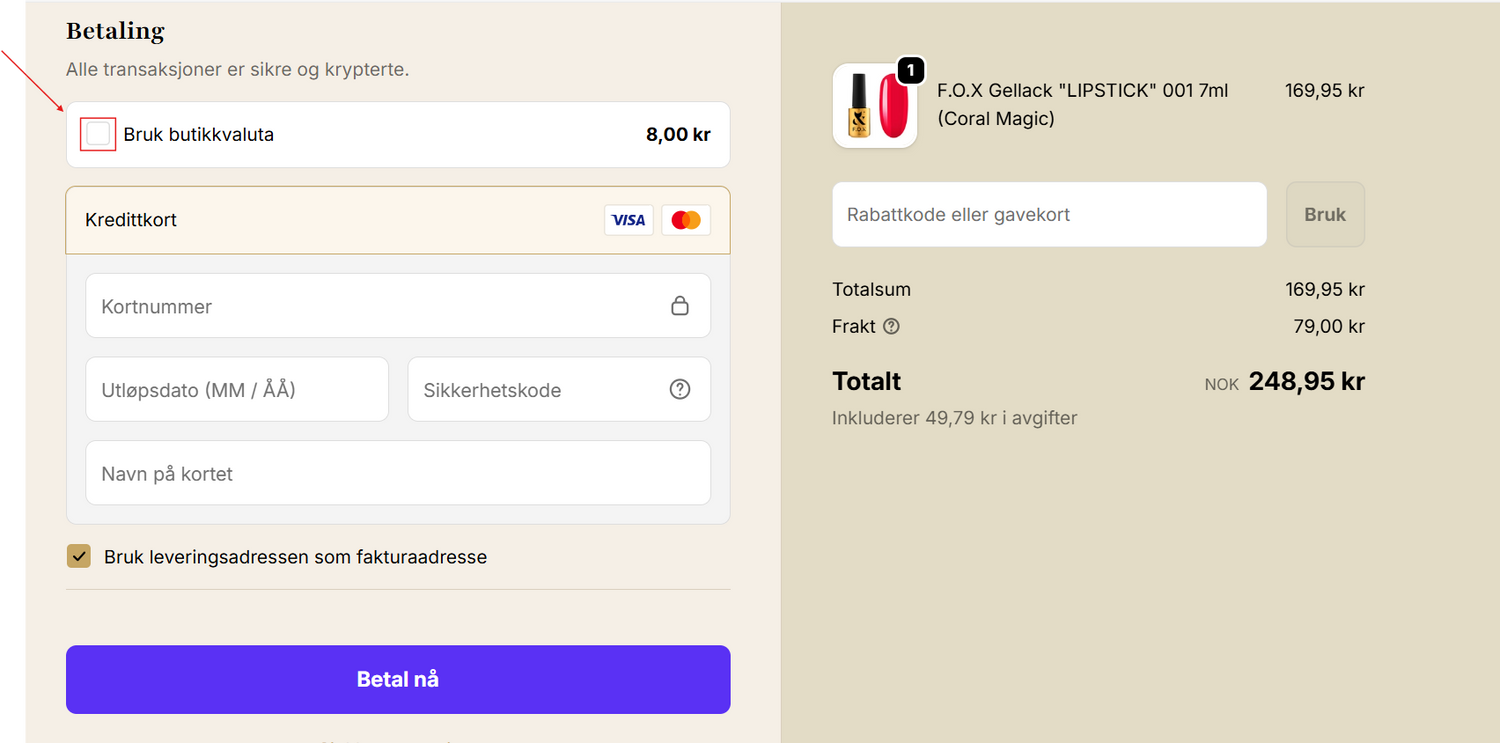Click the Bruk discount apply button
1500x743 pixels.
point(1324,214)
